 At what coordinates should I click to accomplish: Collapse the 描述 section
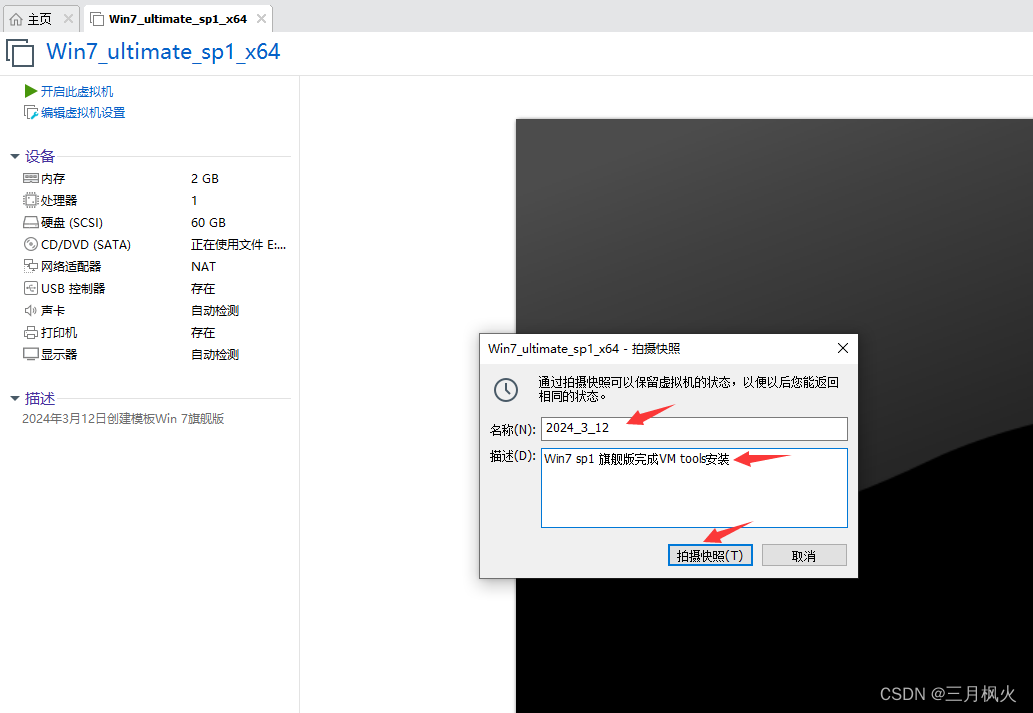click(14, 398)
